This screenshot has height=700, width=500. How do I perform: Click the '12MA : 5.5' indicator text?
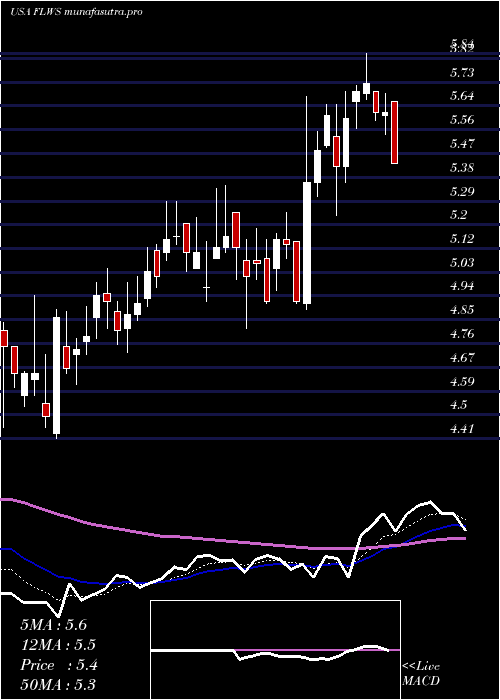click(x=58, y=645)
